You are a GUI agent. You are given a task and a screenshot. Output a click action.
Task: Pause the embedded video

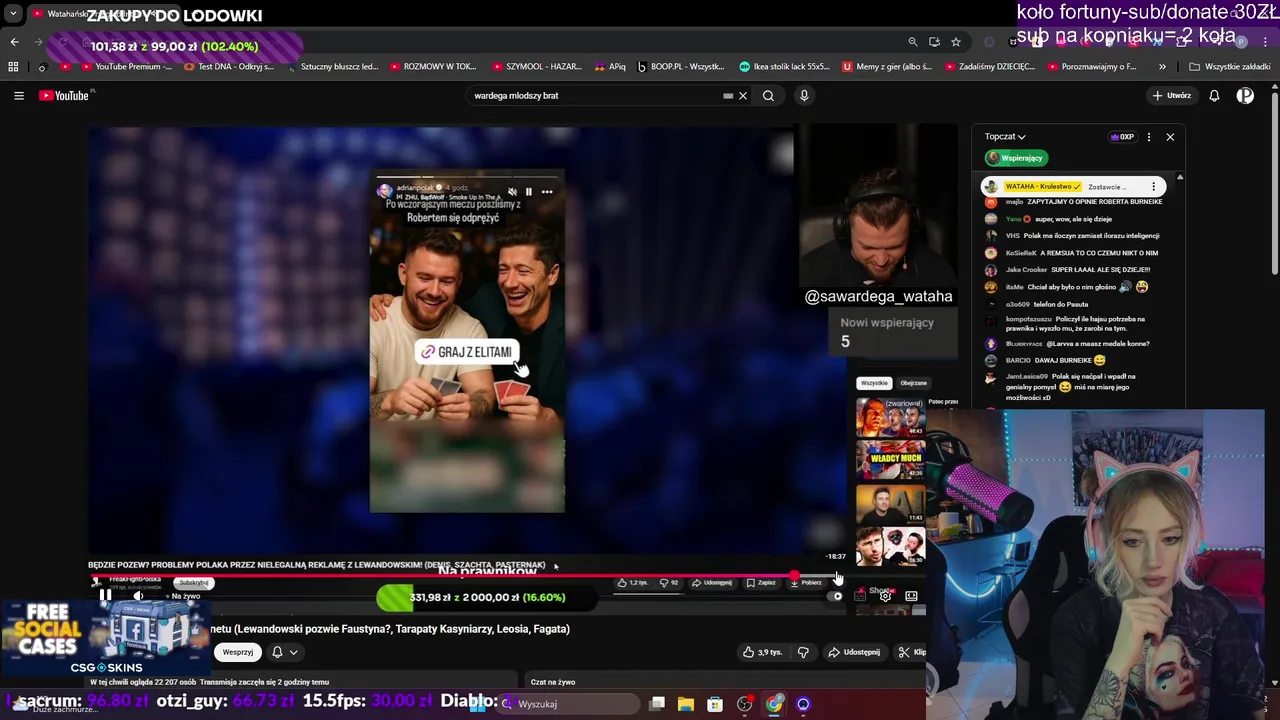[105, 596]
